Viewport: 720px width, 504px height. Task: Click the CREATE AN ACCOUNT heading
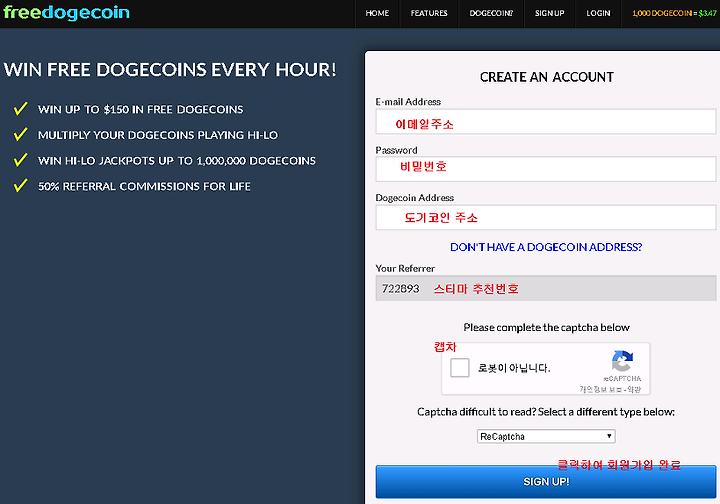pos(546,77)
